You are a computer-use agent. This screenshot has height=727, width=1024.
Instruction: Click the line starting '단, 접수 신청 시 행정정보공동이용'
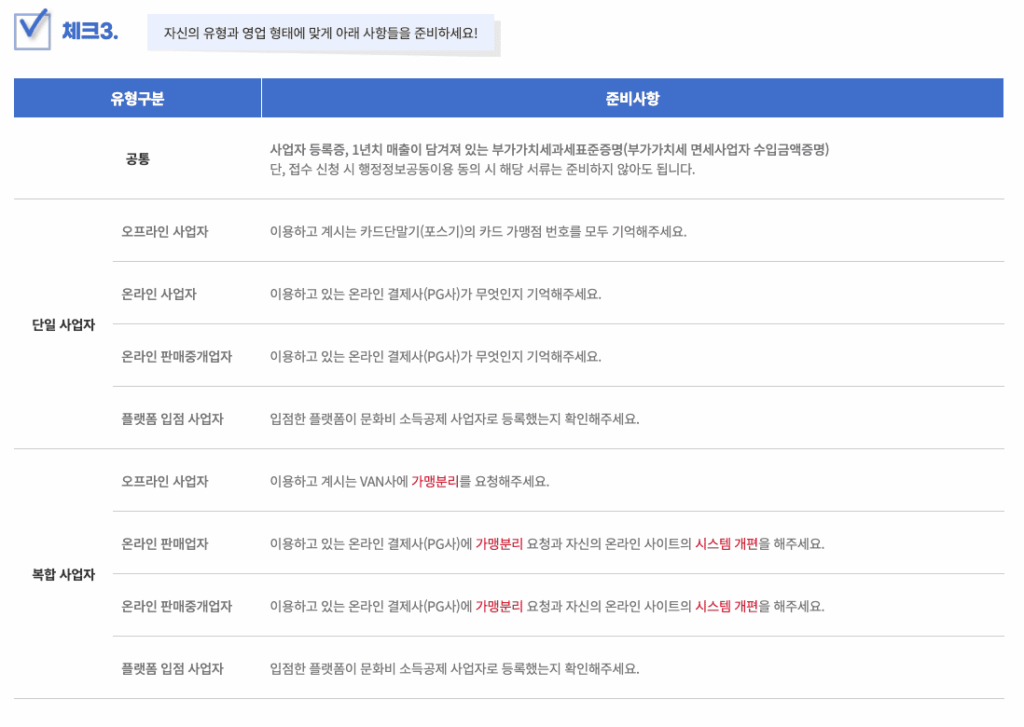click(482, 169)
